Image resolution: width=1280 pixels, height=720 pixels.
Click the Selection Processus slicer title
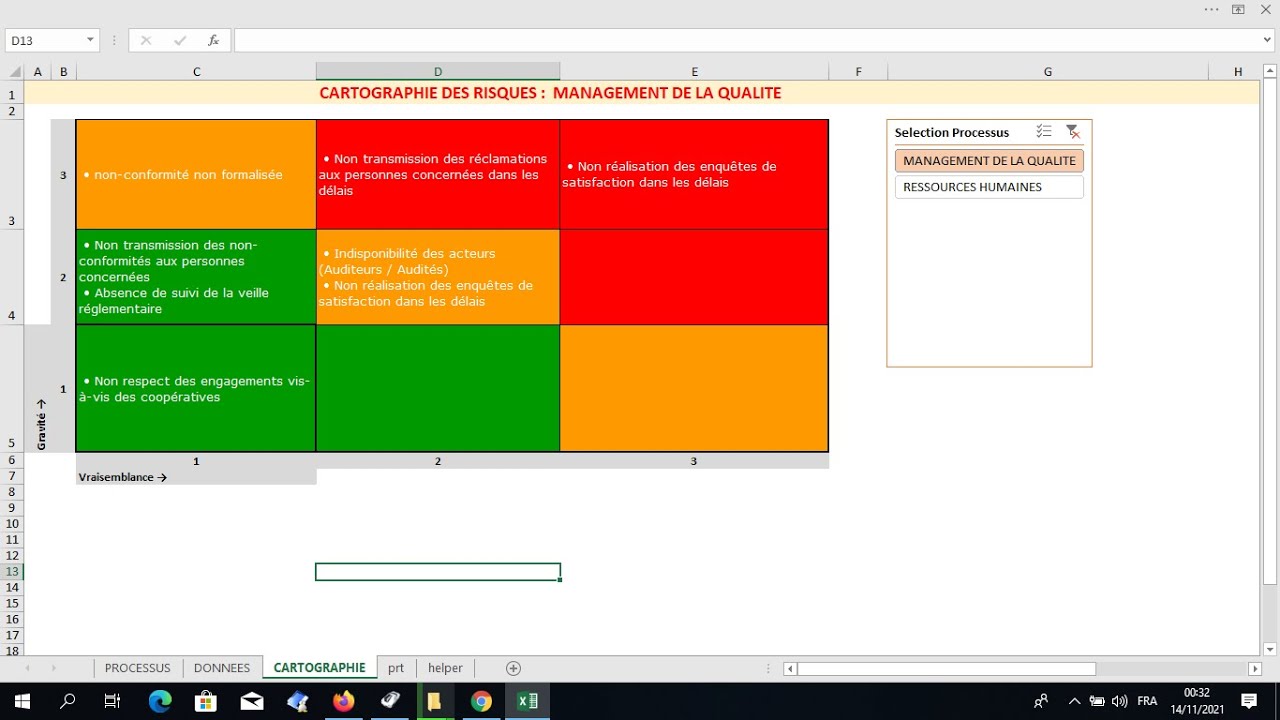(951, 132)
